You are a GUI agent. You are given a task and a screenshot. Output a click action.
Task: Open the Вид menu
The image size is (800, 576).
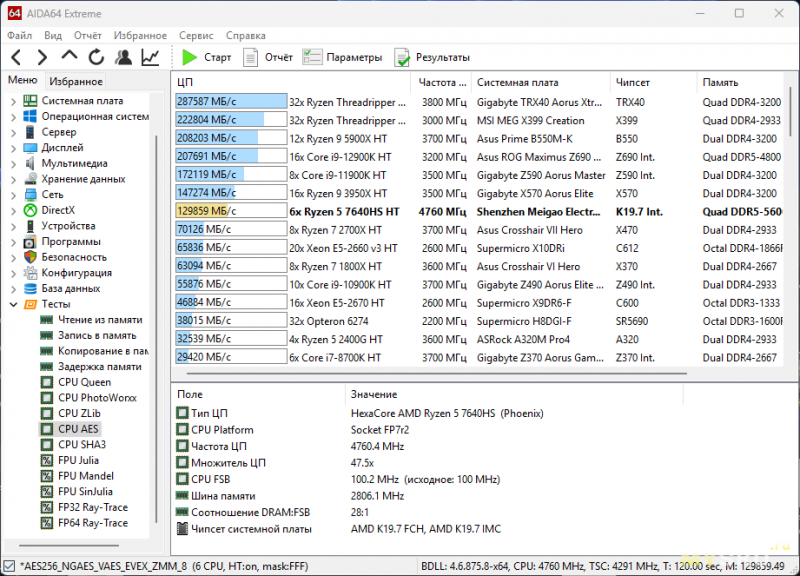tap(53, 35)
